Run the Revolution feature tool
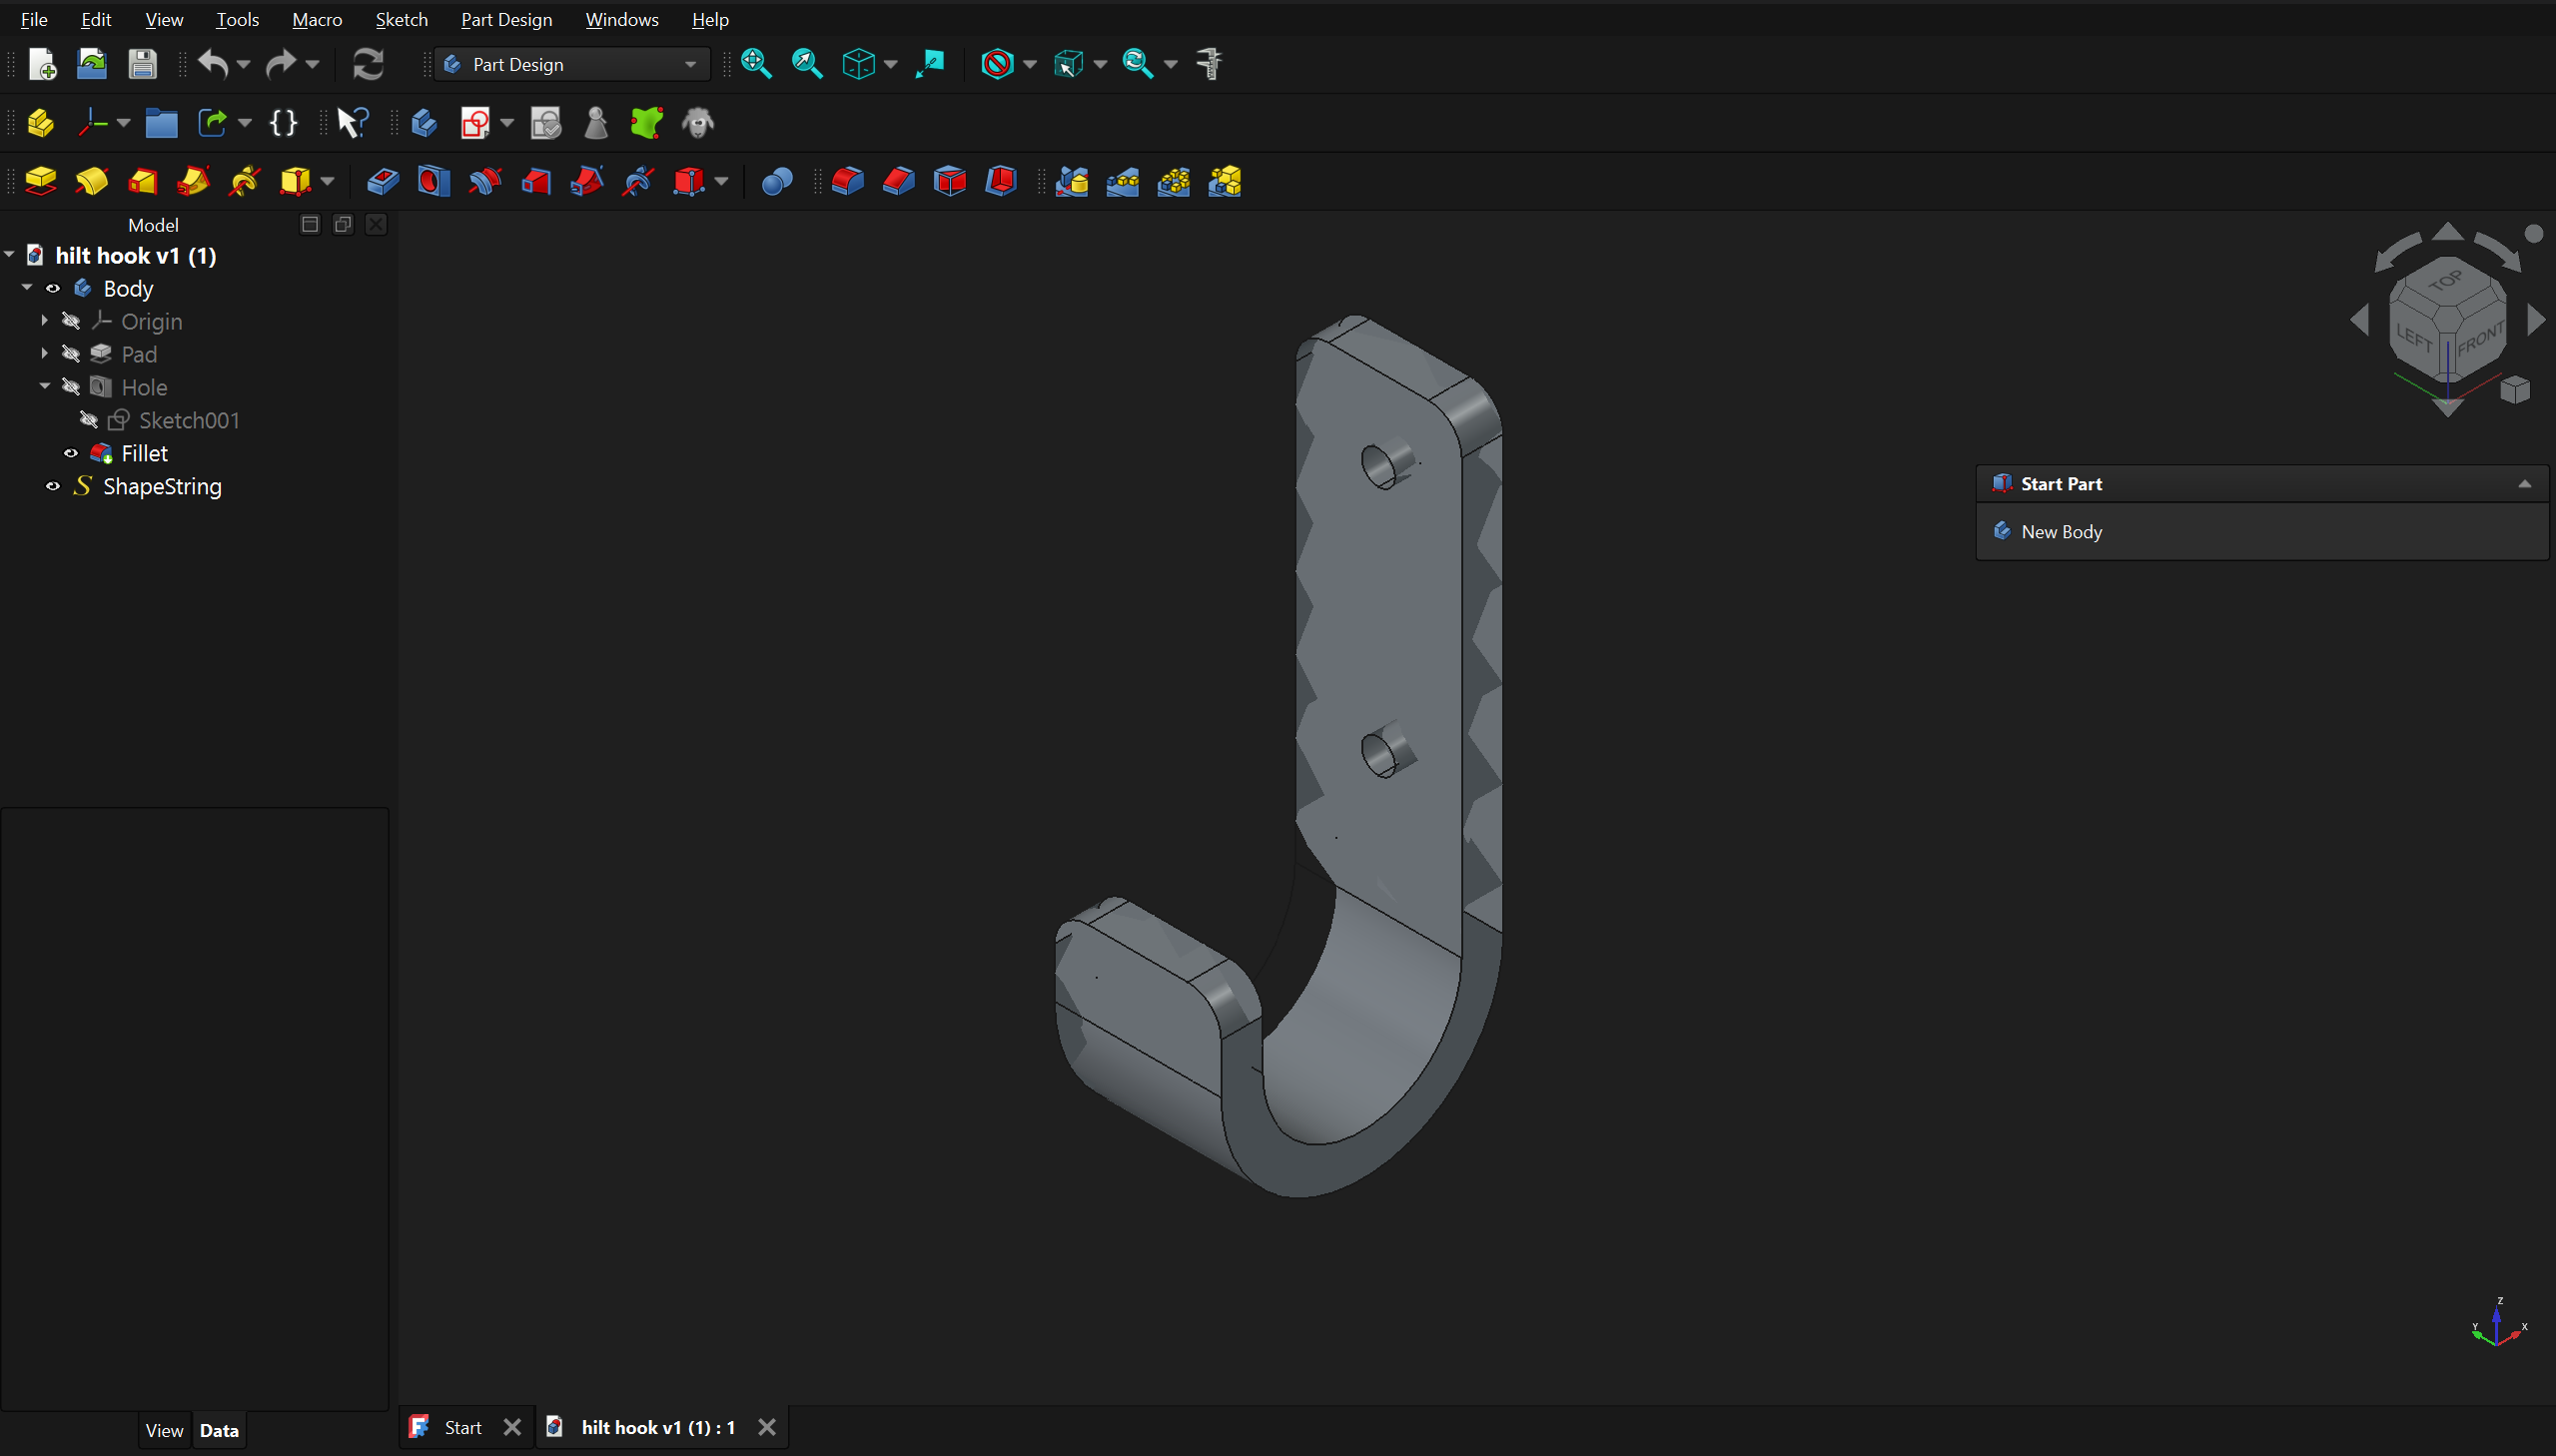 pos(92,181)
